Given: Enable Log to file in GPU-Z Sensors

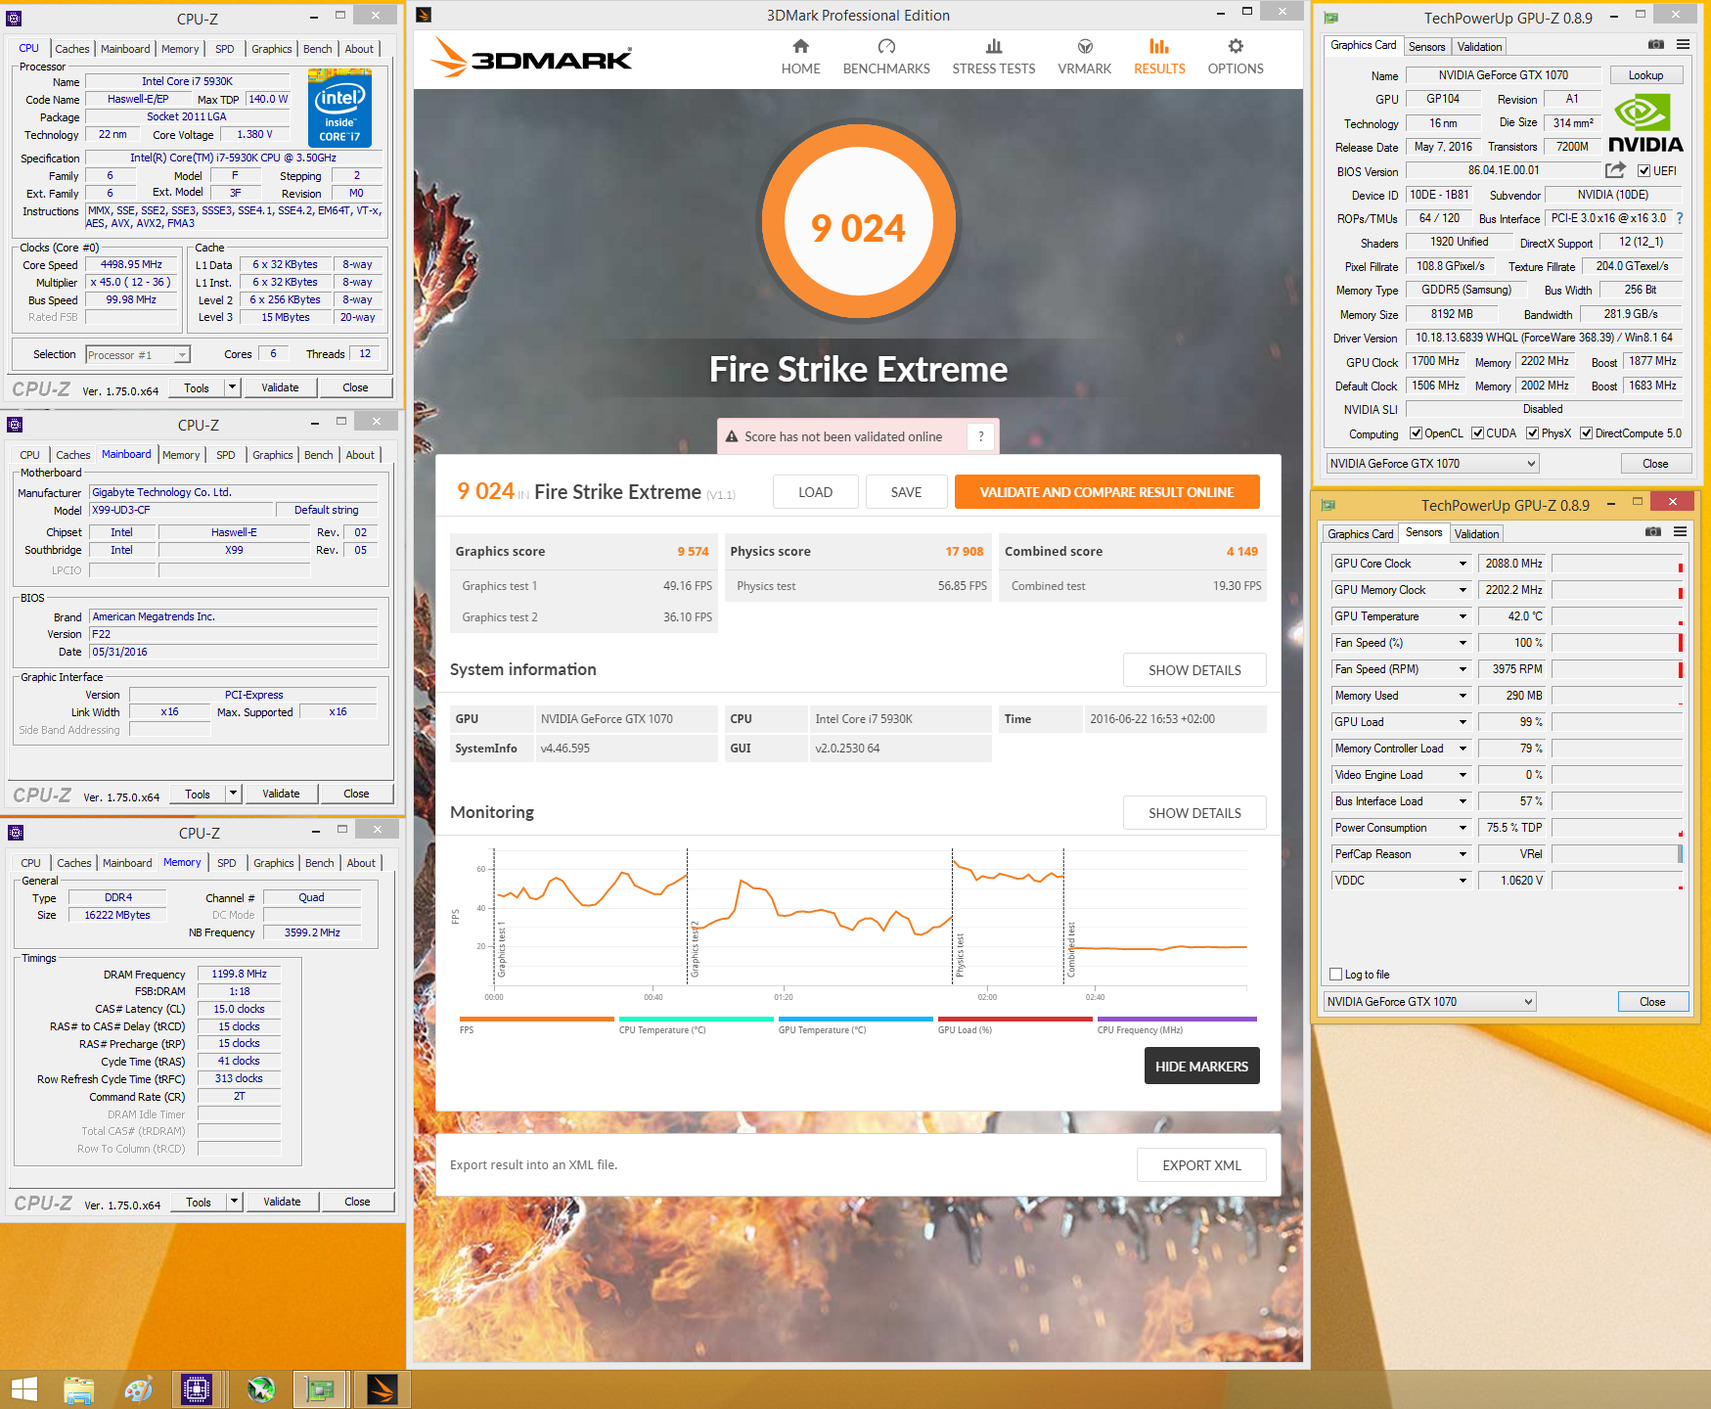Looking at the screenshot, I should [1336, 974].
